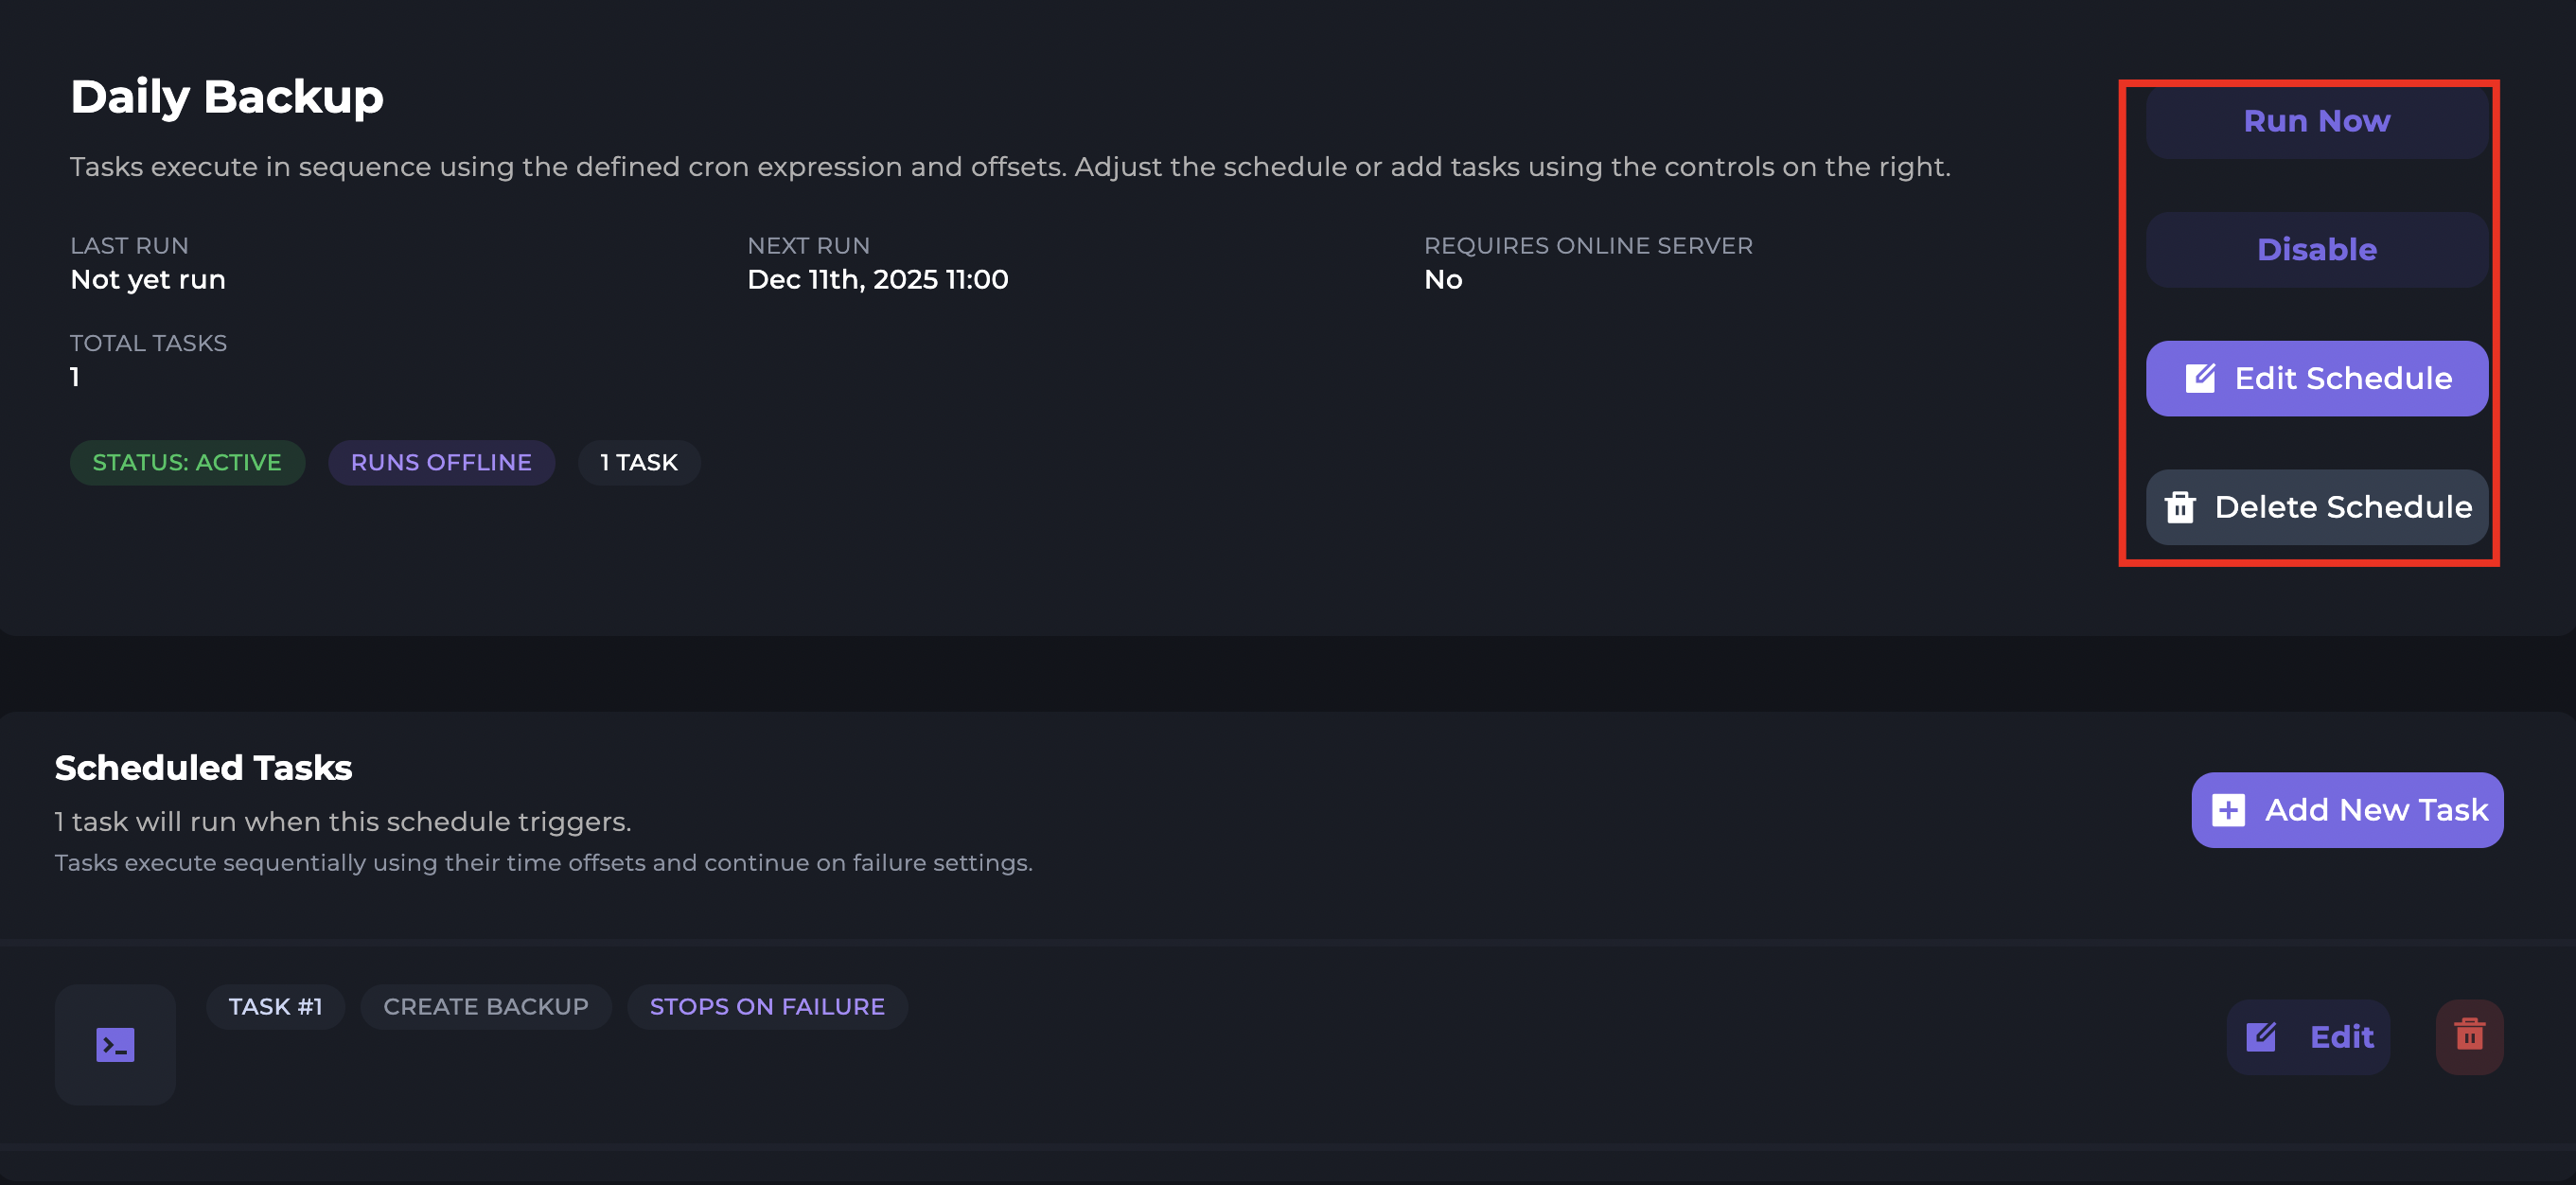2576x1185 pixels.
Task: Click the Edit Schedule pencil icon
Action: [x=2200, y=378]
